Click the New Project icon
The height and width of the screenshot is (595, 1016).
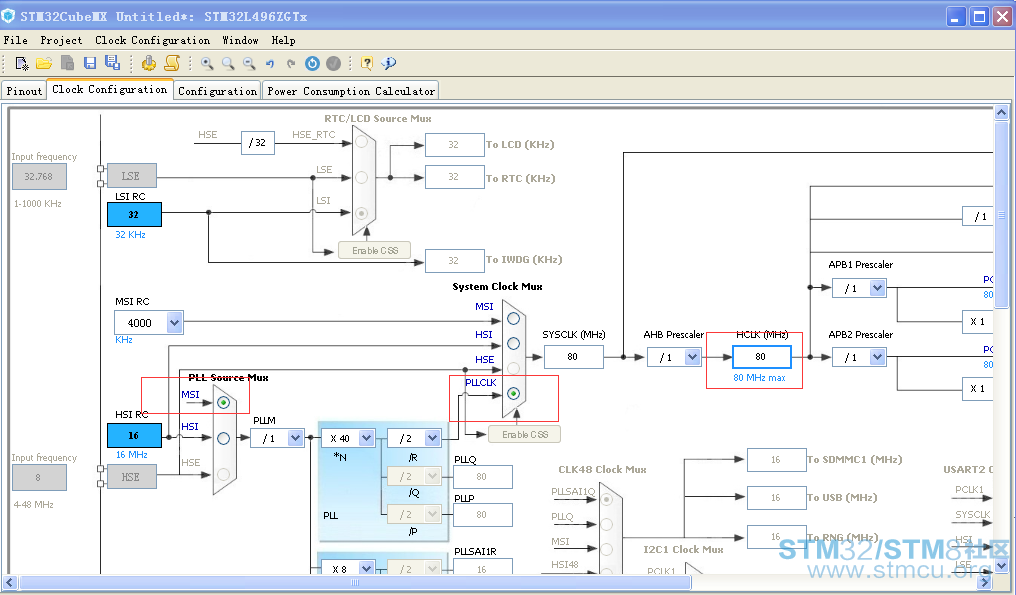21,63
